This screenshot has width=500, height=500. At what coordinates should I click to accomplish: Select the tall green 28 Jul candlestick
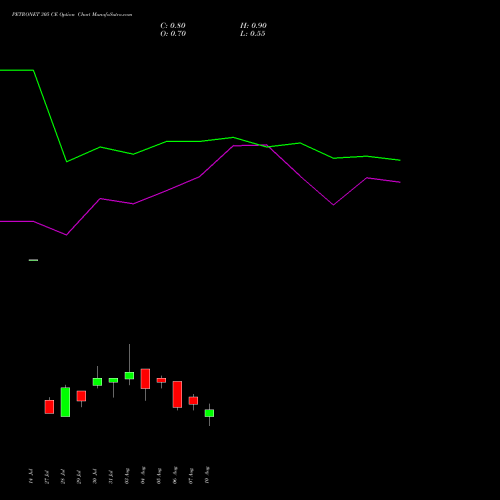pos(65,402)
